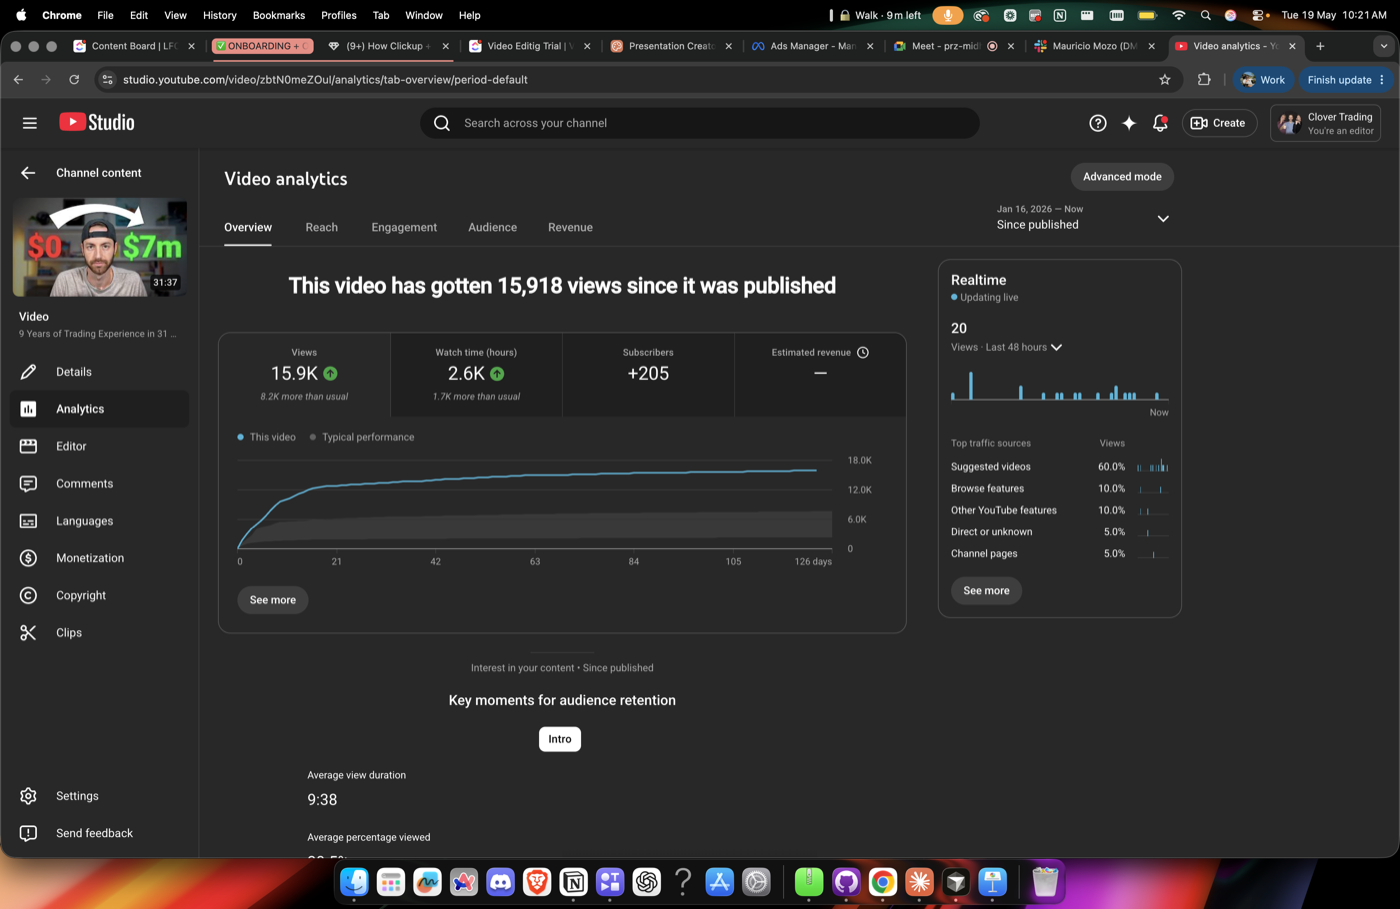This screenshot has height=909, width=1400.
Task: Open site information icon in address bar
Action: click(107, 80)
